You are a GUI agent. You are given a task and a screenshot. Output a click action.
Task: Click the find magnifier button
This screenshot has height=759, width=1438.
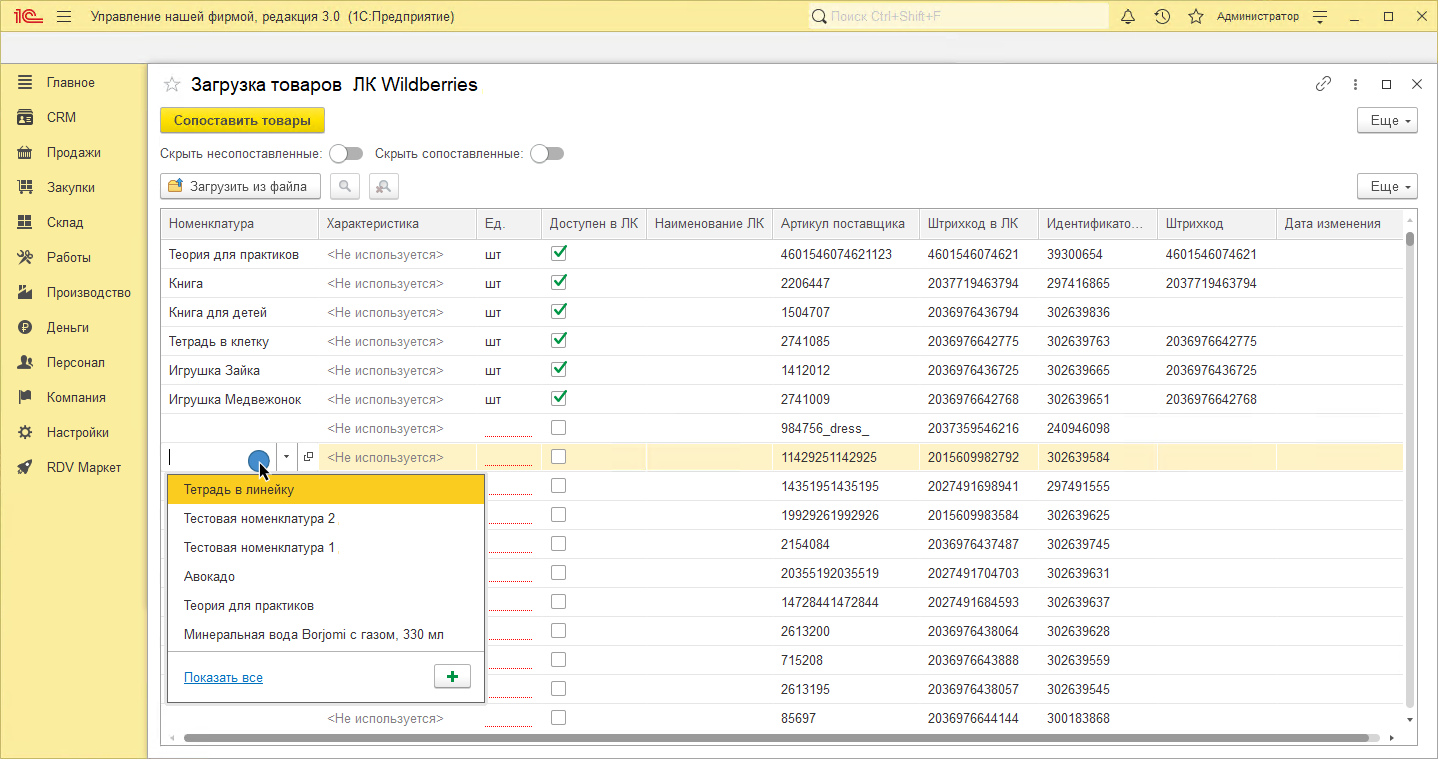tap(345, 186)
